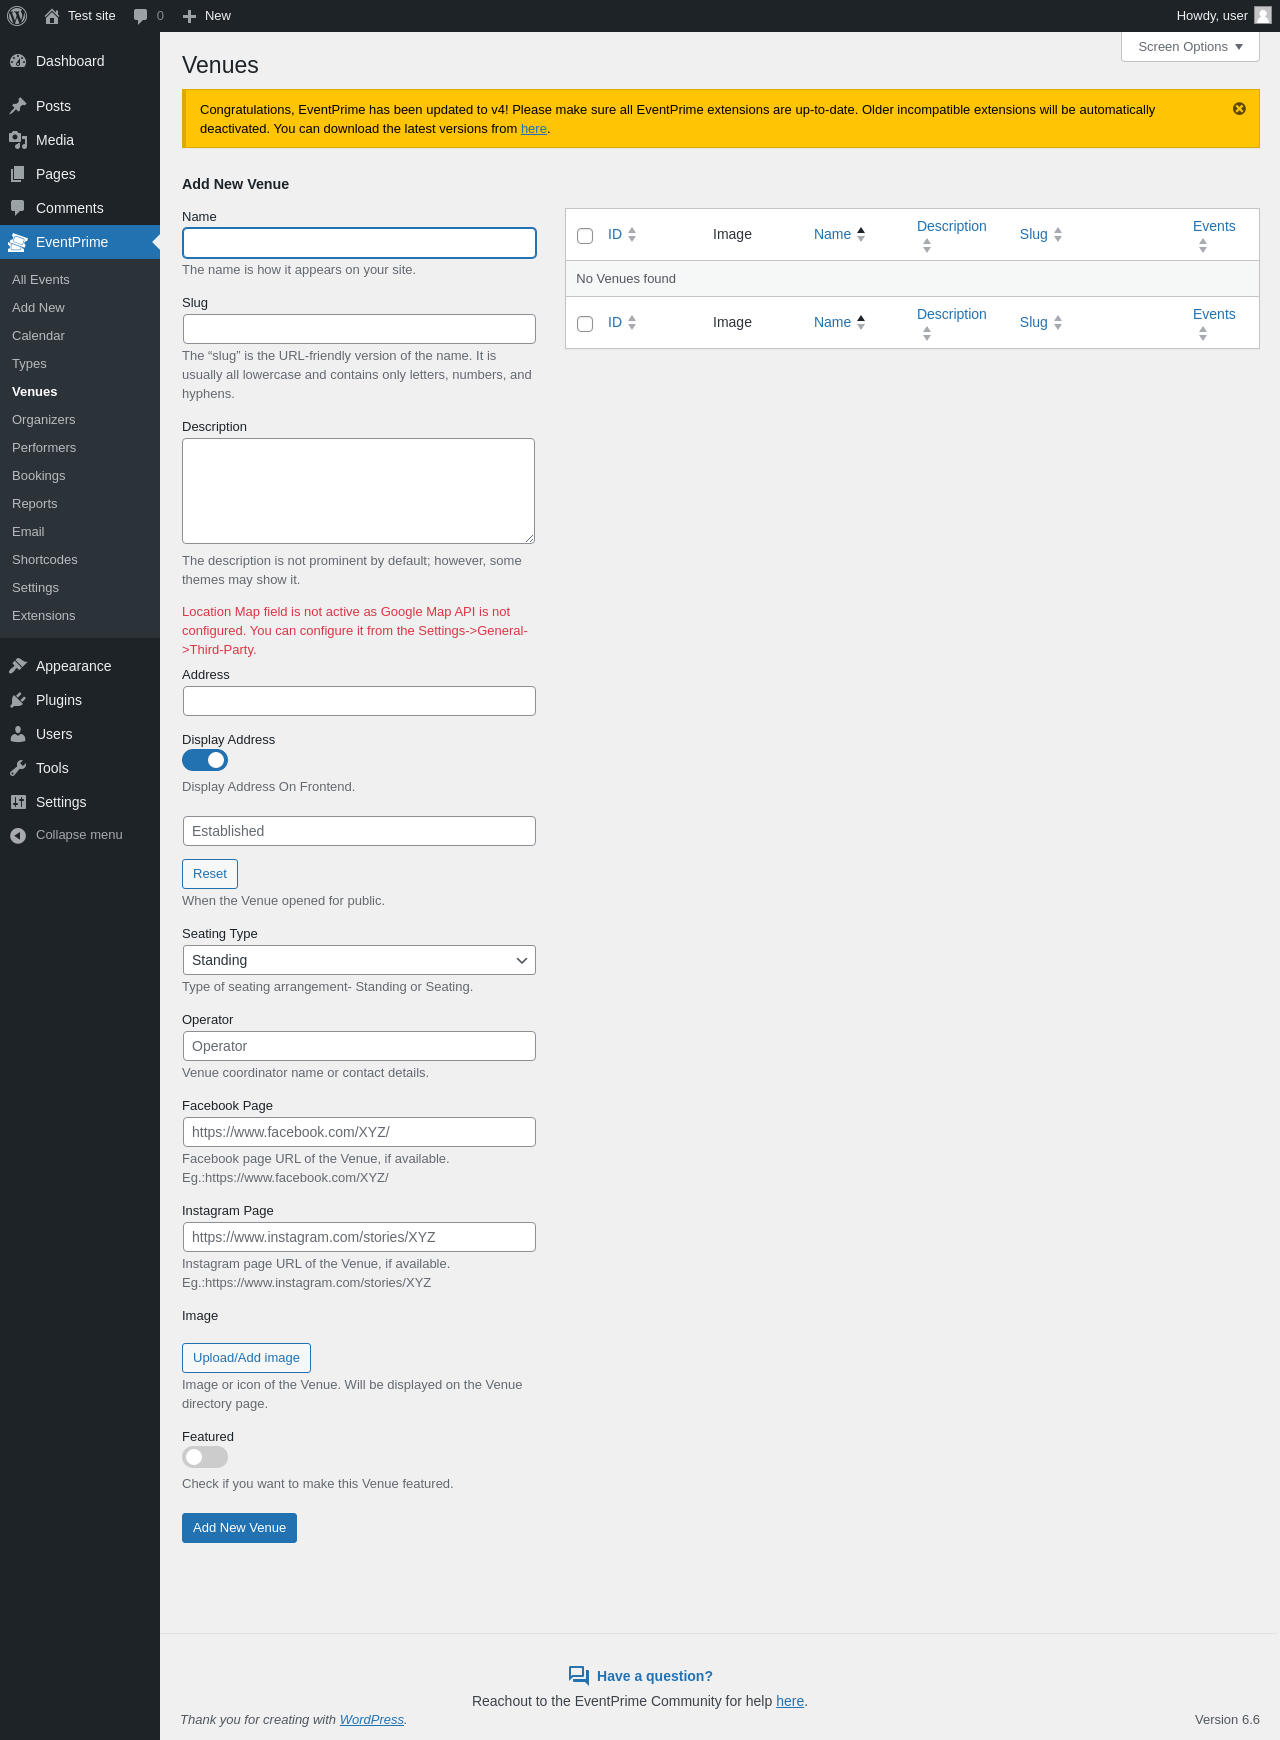Open Extensions in EventPrime submenu

pyautogui.click(x=44, y=616)
